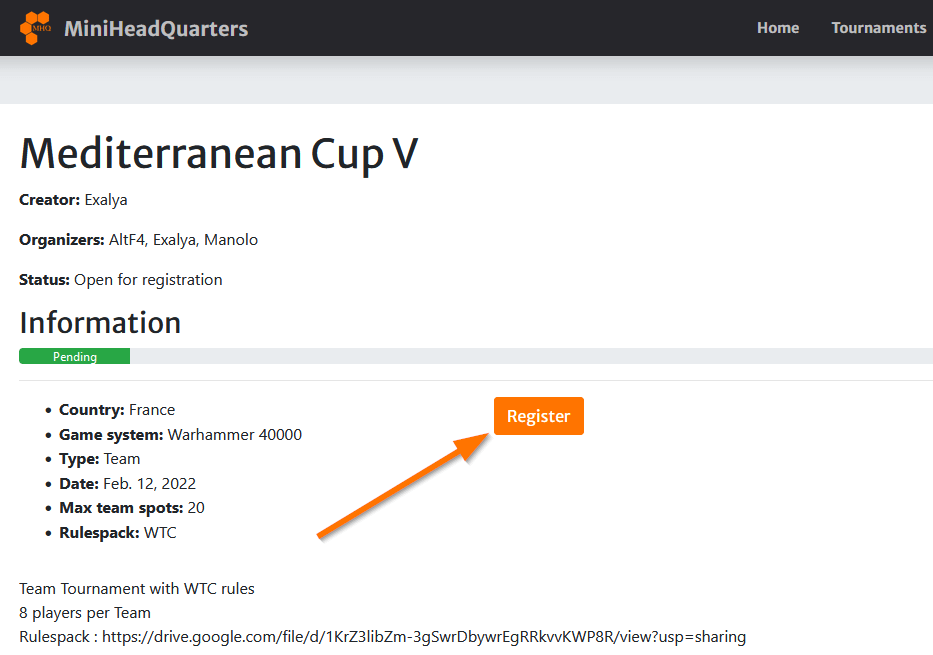The image size is (933, 655).
Task: Click the green Pending progress segment
Action: [75, 357]
